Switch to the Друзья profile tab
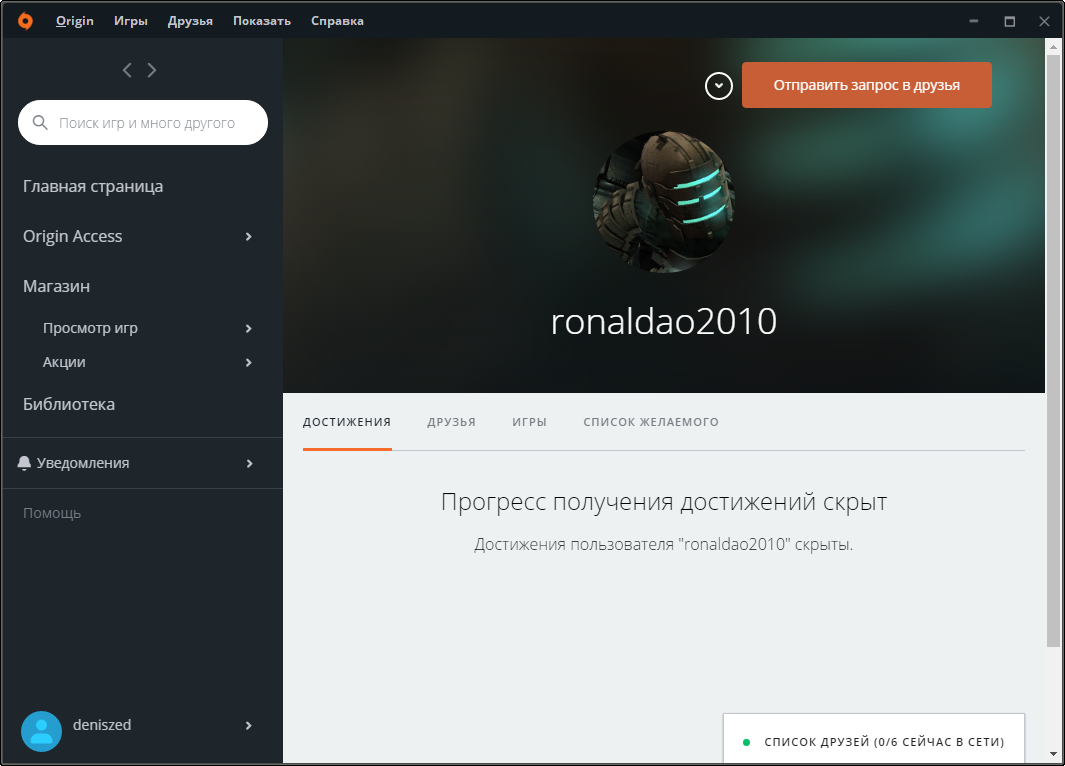Viewport: 1065px width, 766px height. click(x=451, y=422)
